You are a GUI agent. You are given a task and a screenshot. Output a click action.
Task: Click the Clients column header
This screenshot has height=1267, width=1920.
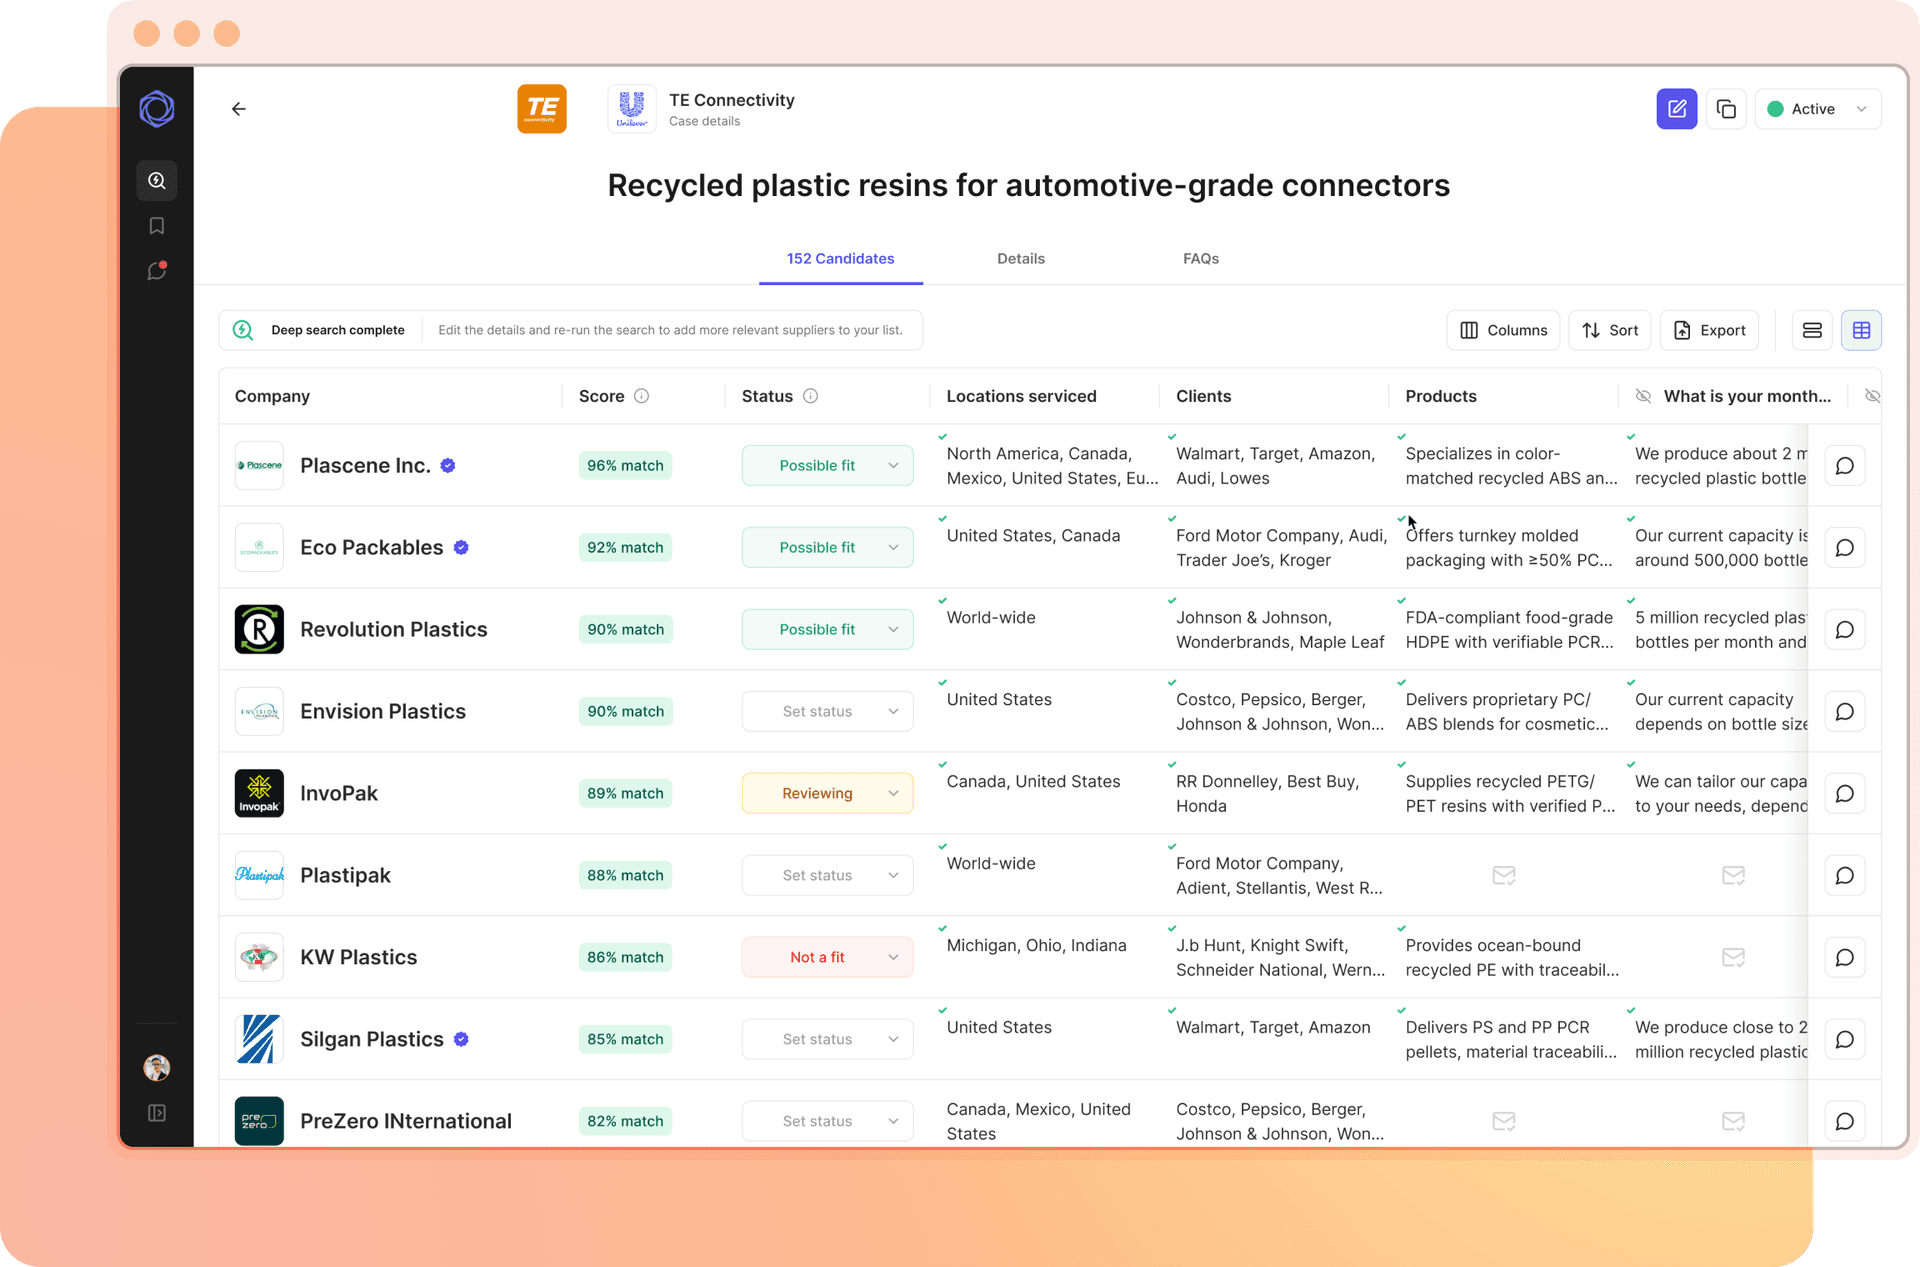coord(1203,396)
